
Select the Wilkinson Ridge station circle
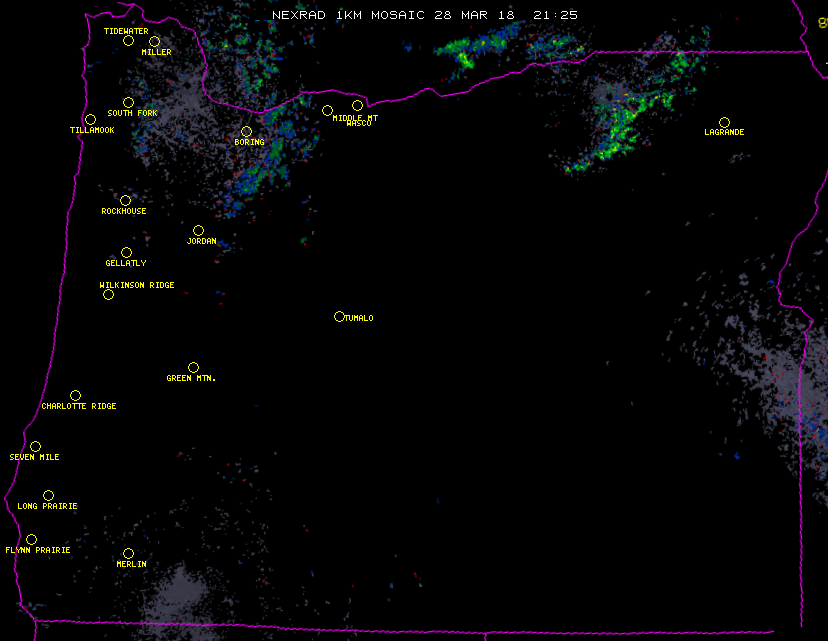coord(109,295)
